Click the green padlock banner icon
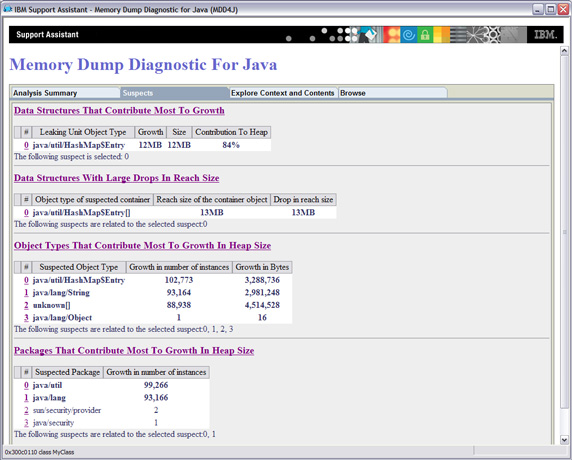This screenshot has height=460, width=572. 425,35
